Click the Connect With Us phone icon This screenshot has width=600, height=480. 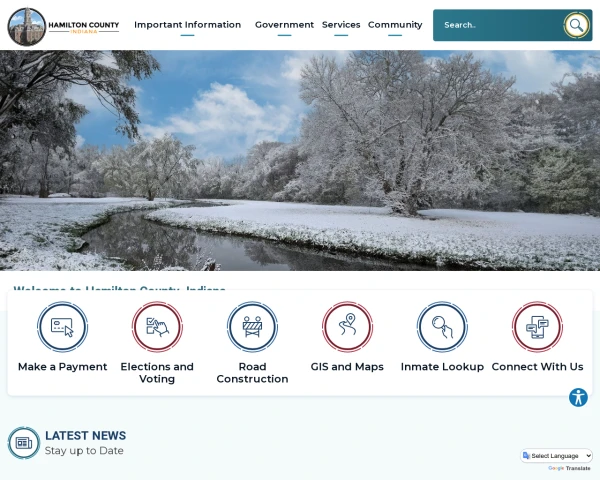537,327
